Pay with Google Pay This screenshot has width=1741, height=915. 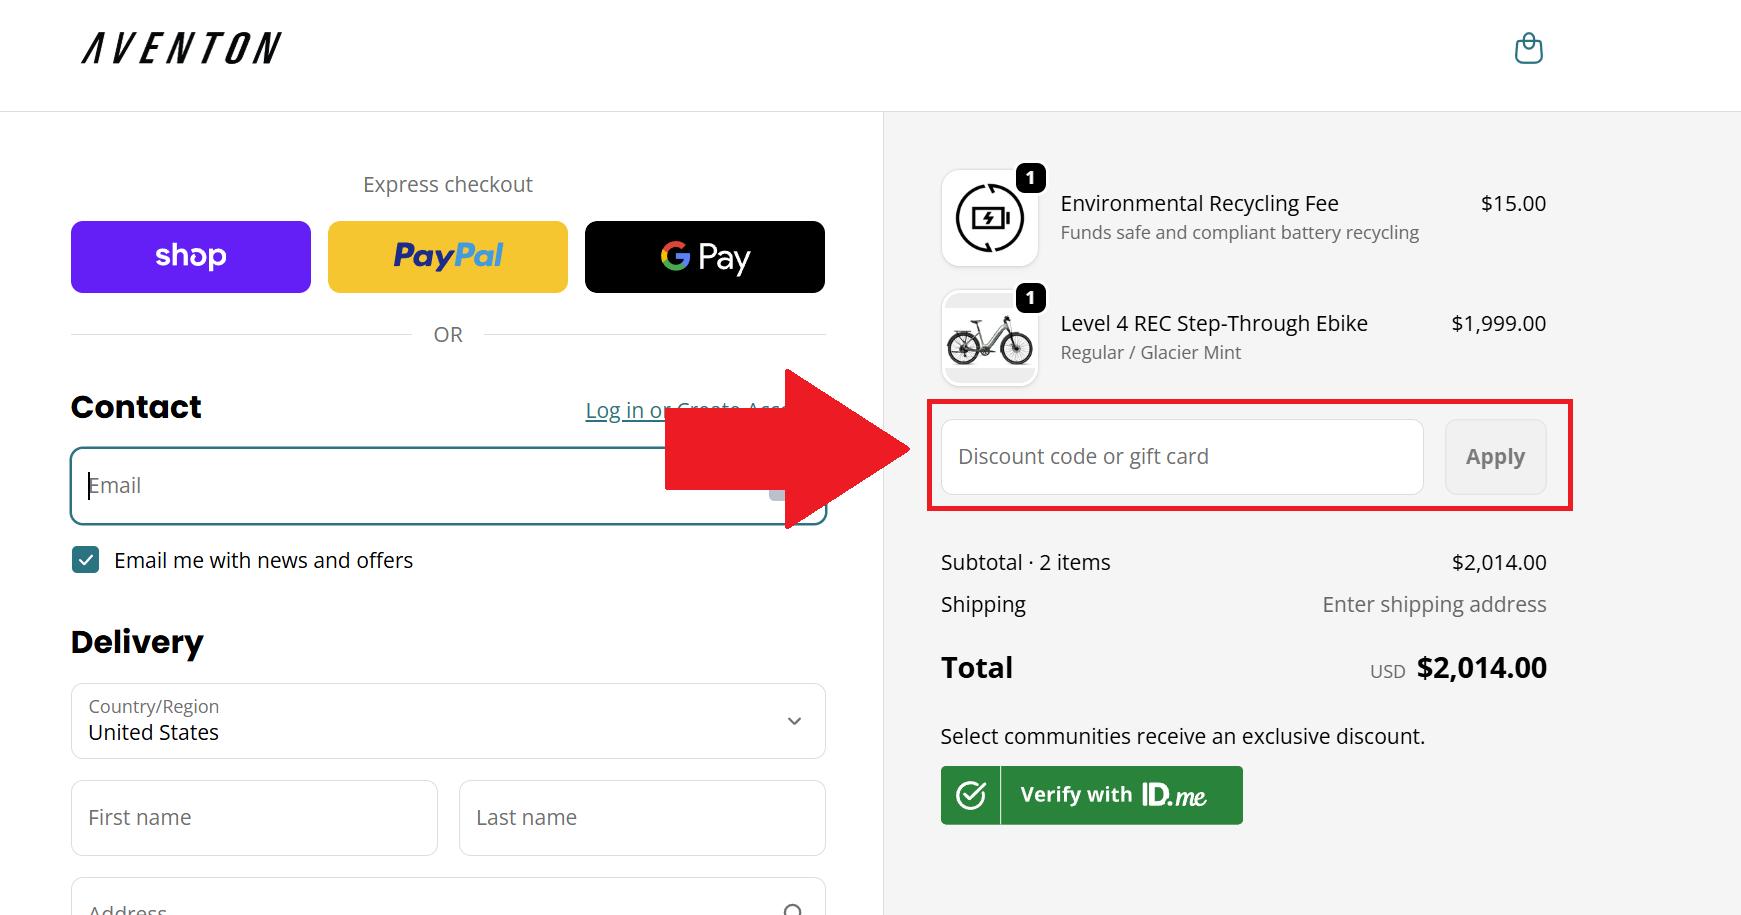[x=705, y=257]
